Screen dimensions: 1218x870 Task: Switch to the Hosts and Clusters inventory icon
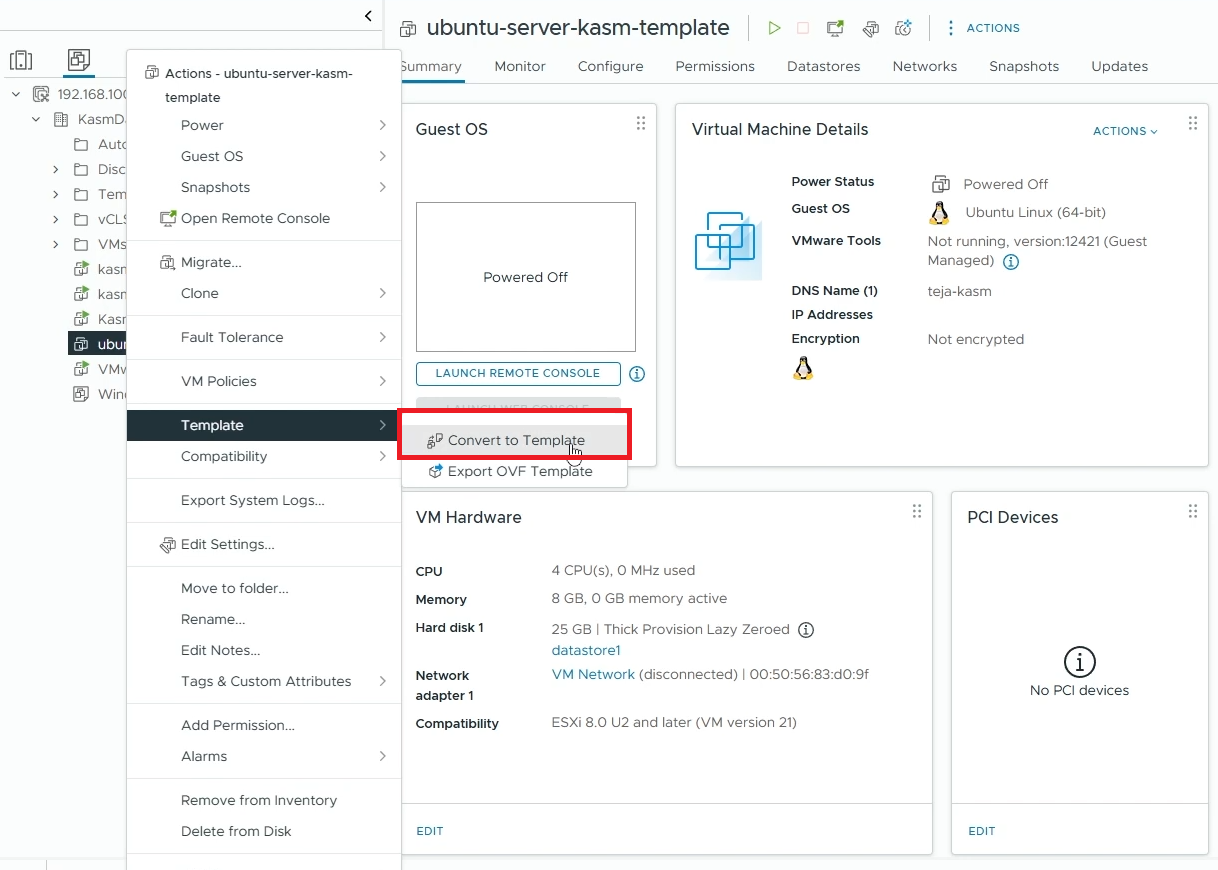21,60
